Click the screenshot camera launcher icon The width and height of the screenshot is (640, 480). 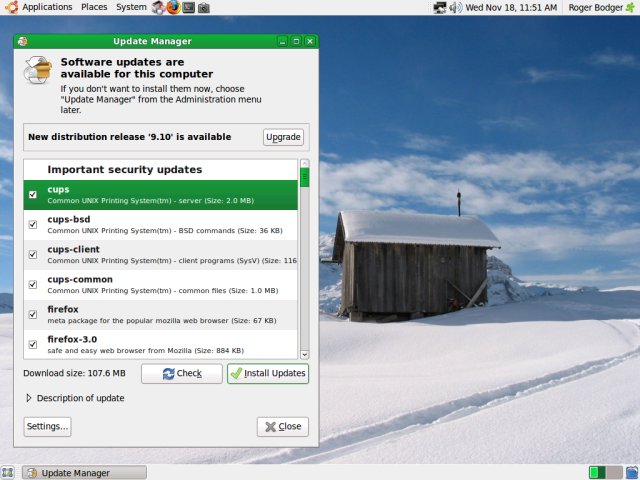[204, 8]
